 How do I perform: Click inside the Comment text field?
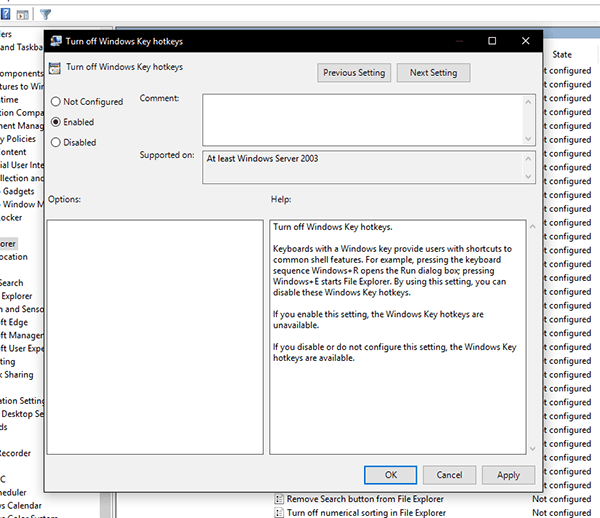pyautogui.click(x=364, y=119)
